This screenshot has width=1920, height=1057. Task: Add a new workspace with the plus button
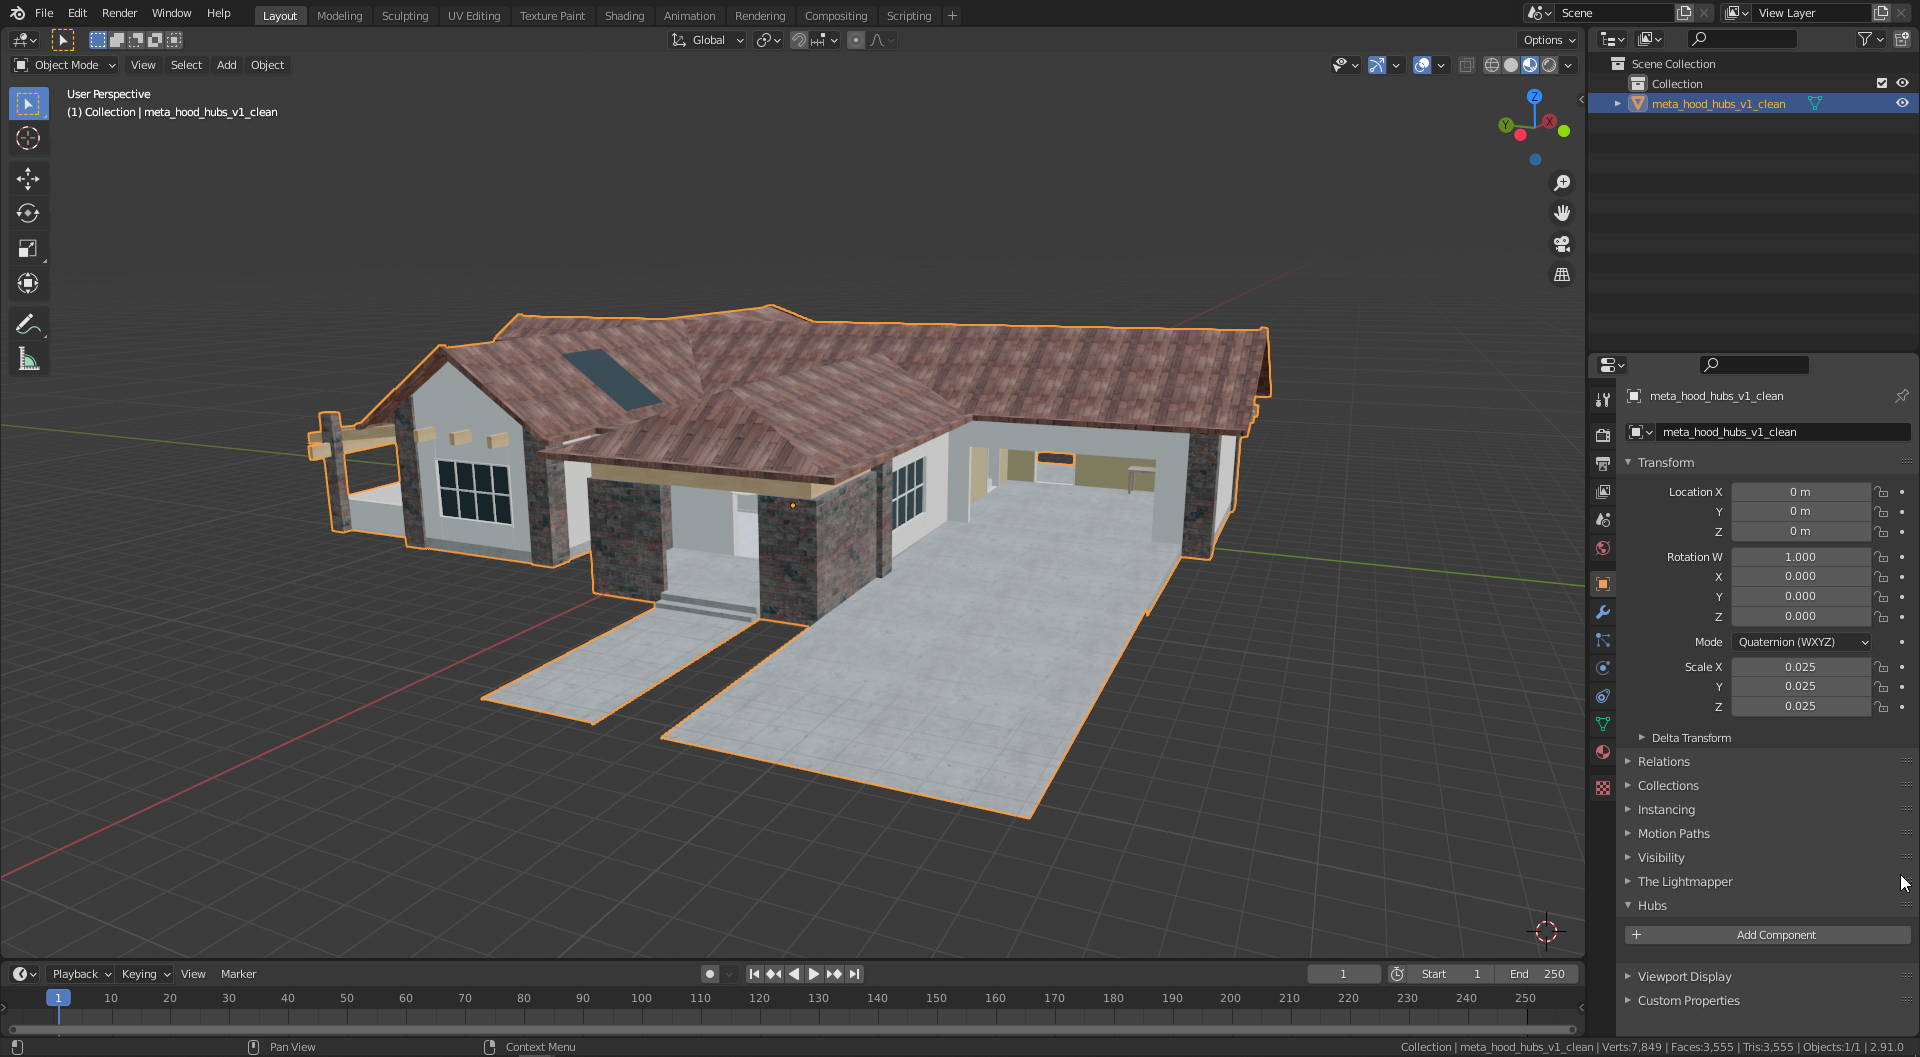tap(952, 15)
